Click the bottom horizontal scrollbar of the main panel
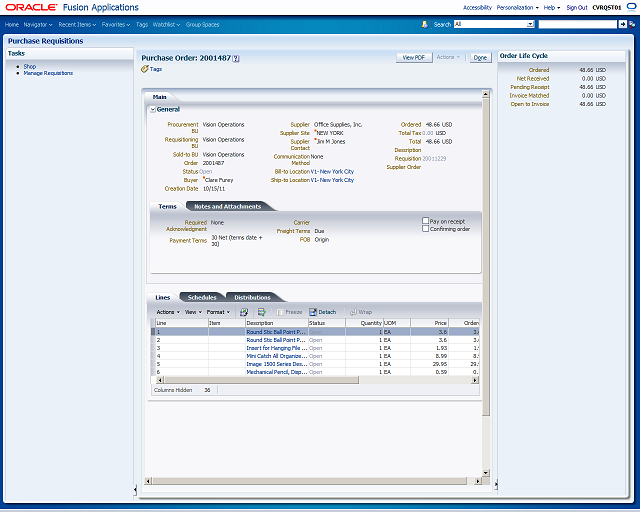640x512 pixels. (313, 481)
